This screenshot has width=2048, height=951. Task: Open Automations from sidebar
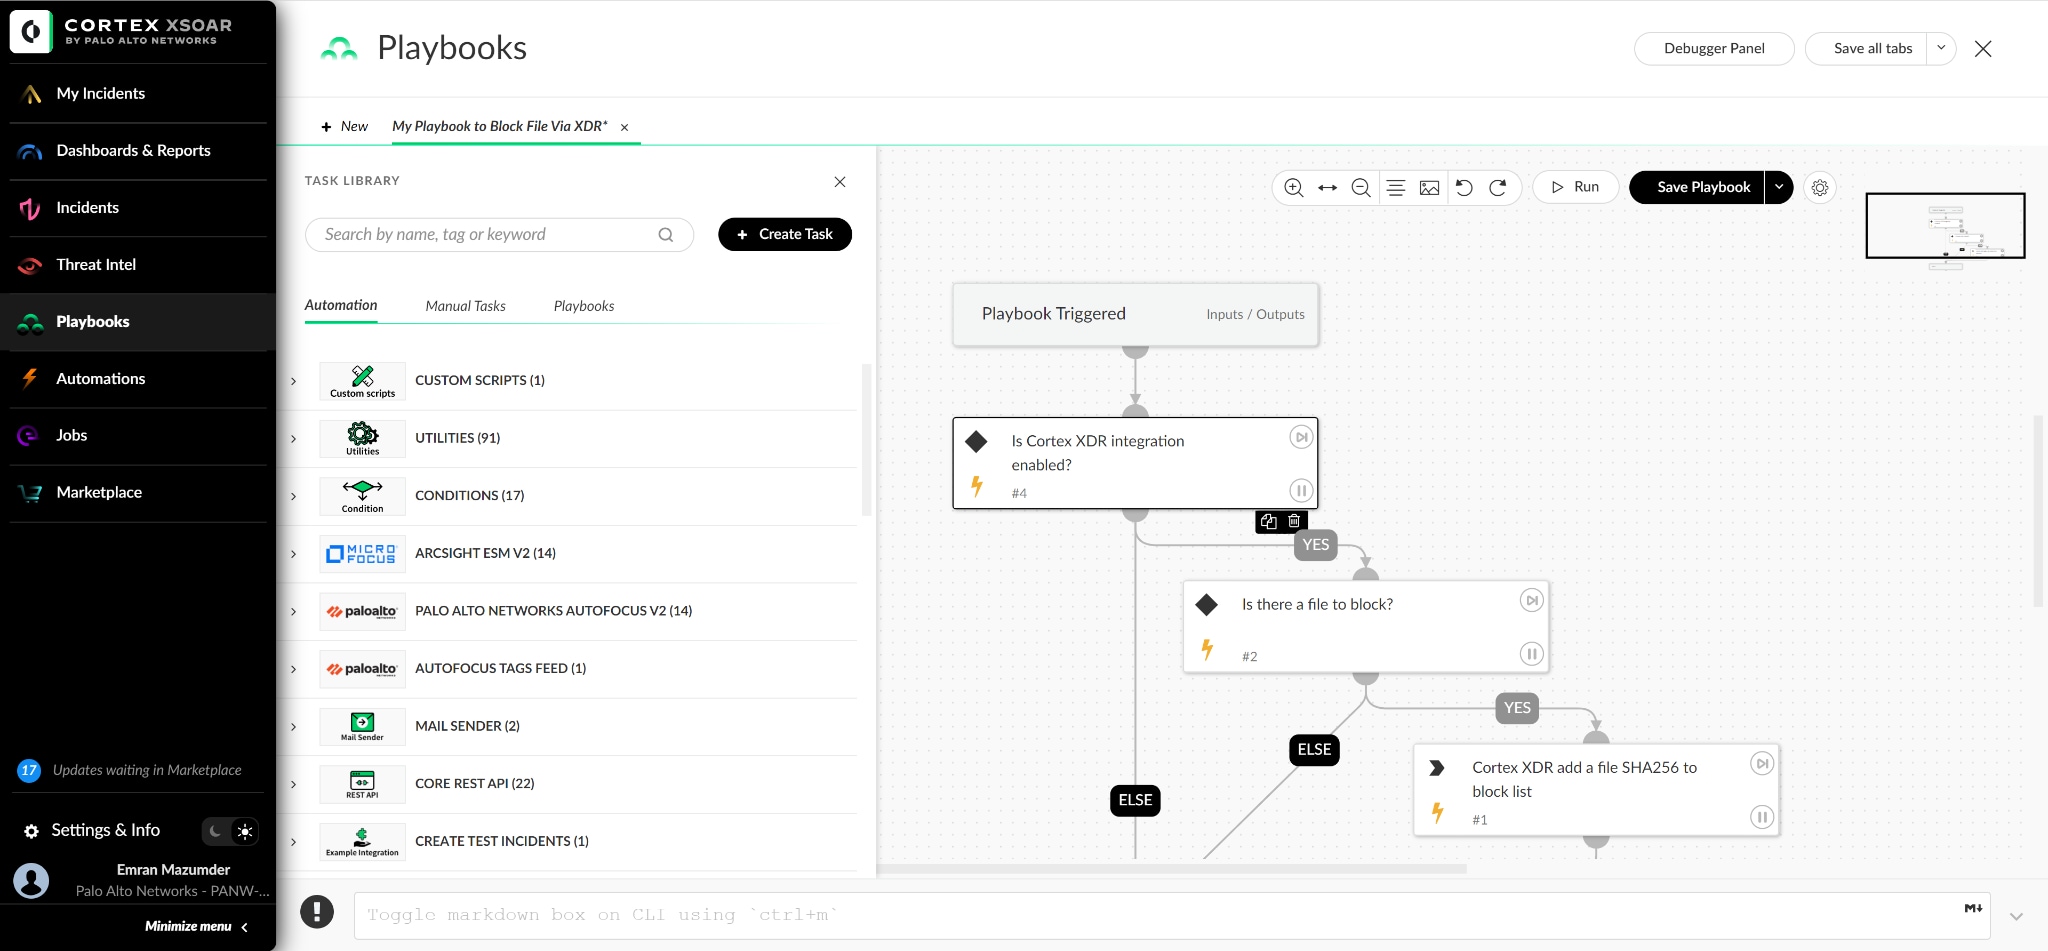point(138,379)
